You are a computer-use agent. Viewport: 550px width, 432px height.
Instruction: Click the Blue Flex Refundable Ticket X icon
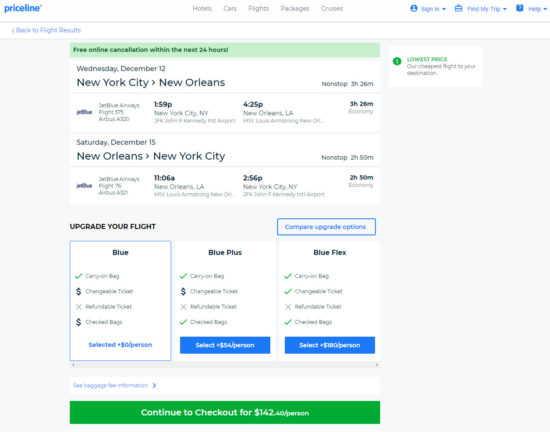click(x=288, y=307)
